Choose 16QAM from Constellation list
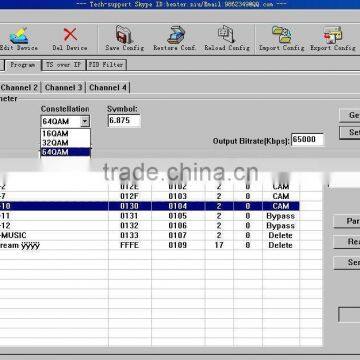 click(65, 134)
